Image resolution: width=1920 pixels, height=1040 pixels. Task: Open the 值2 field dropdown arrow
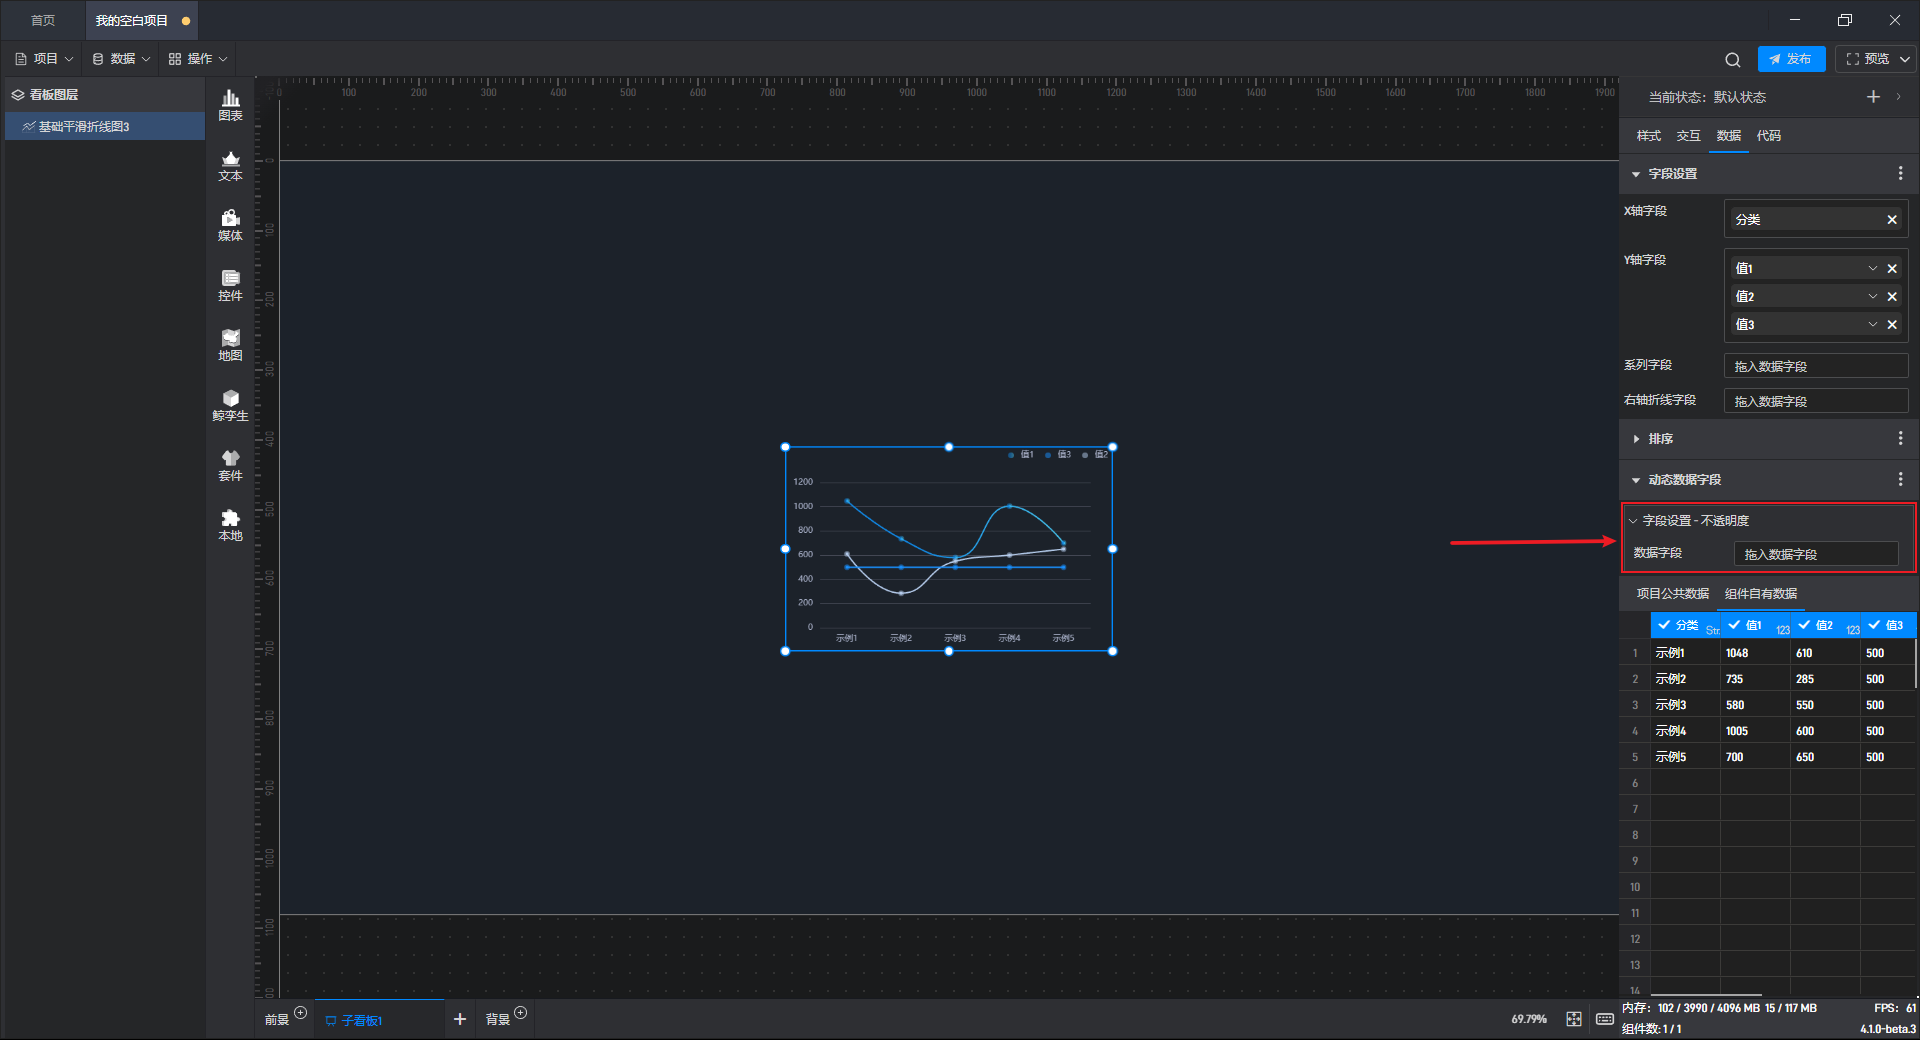pos(1872,297)
